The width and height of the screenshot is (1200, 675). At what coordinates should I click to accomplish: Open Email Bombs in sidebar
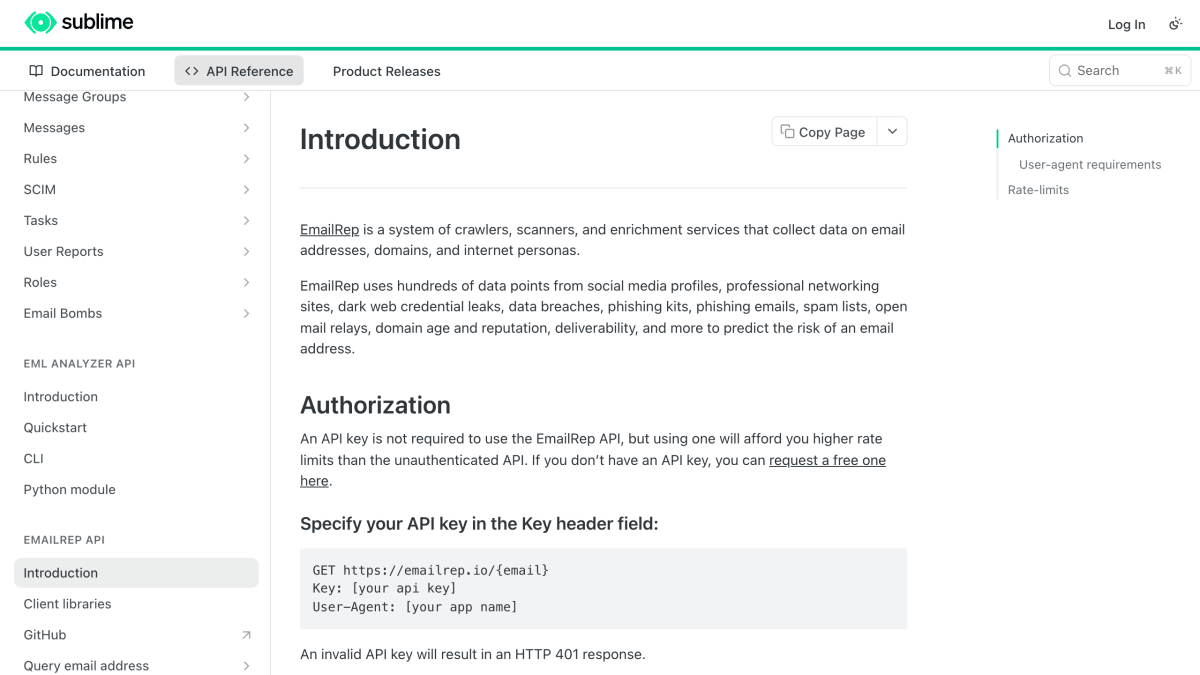(136, 314)
